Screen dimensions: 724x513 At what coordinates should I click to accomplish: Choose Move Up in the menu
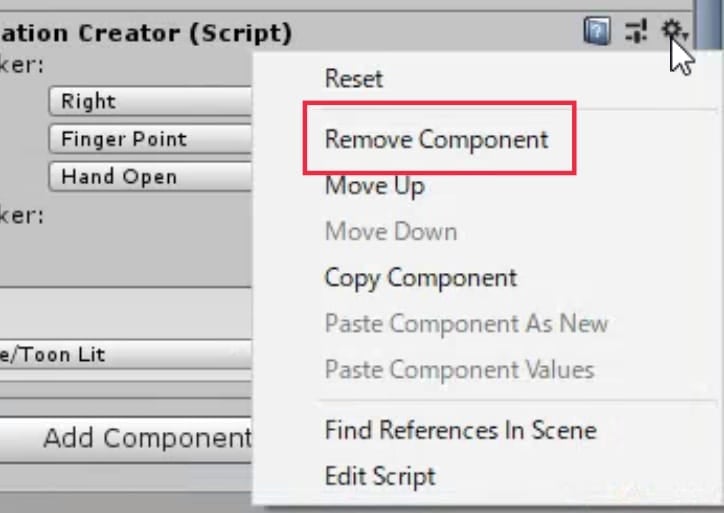point(375,186)
